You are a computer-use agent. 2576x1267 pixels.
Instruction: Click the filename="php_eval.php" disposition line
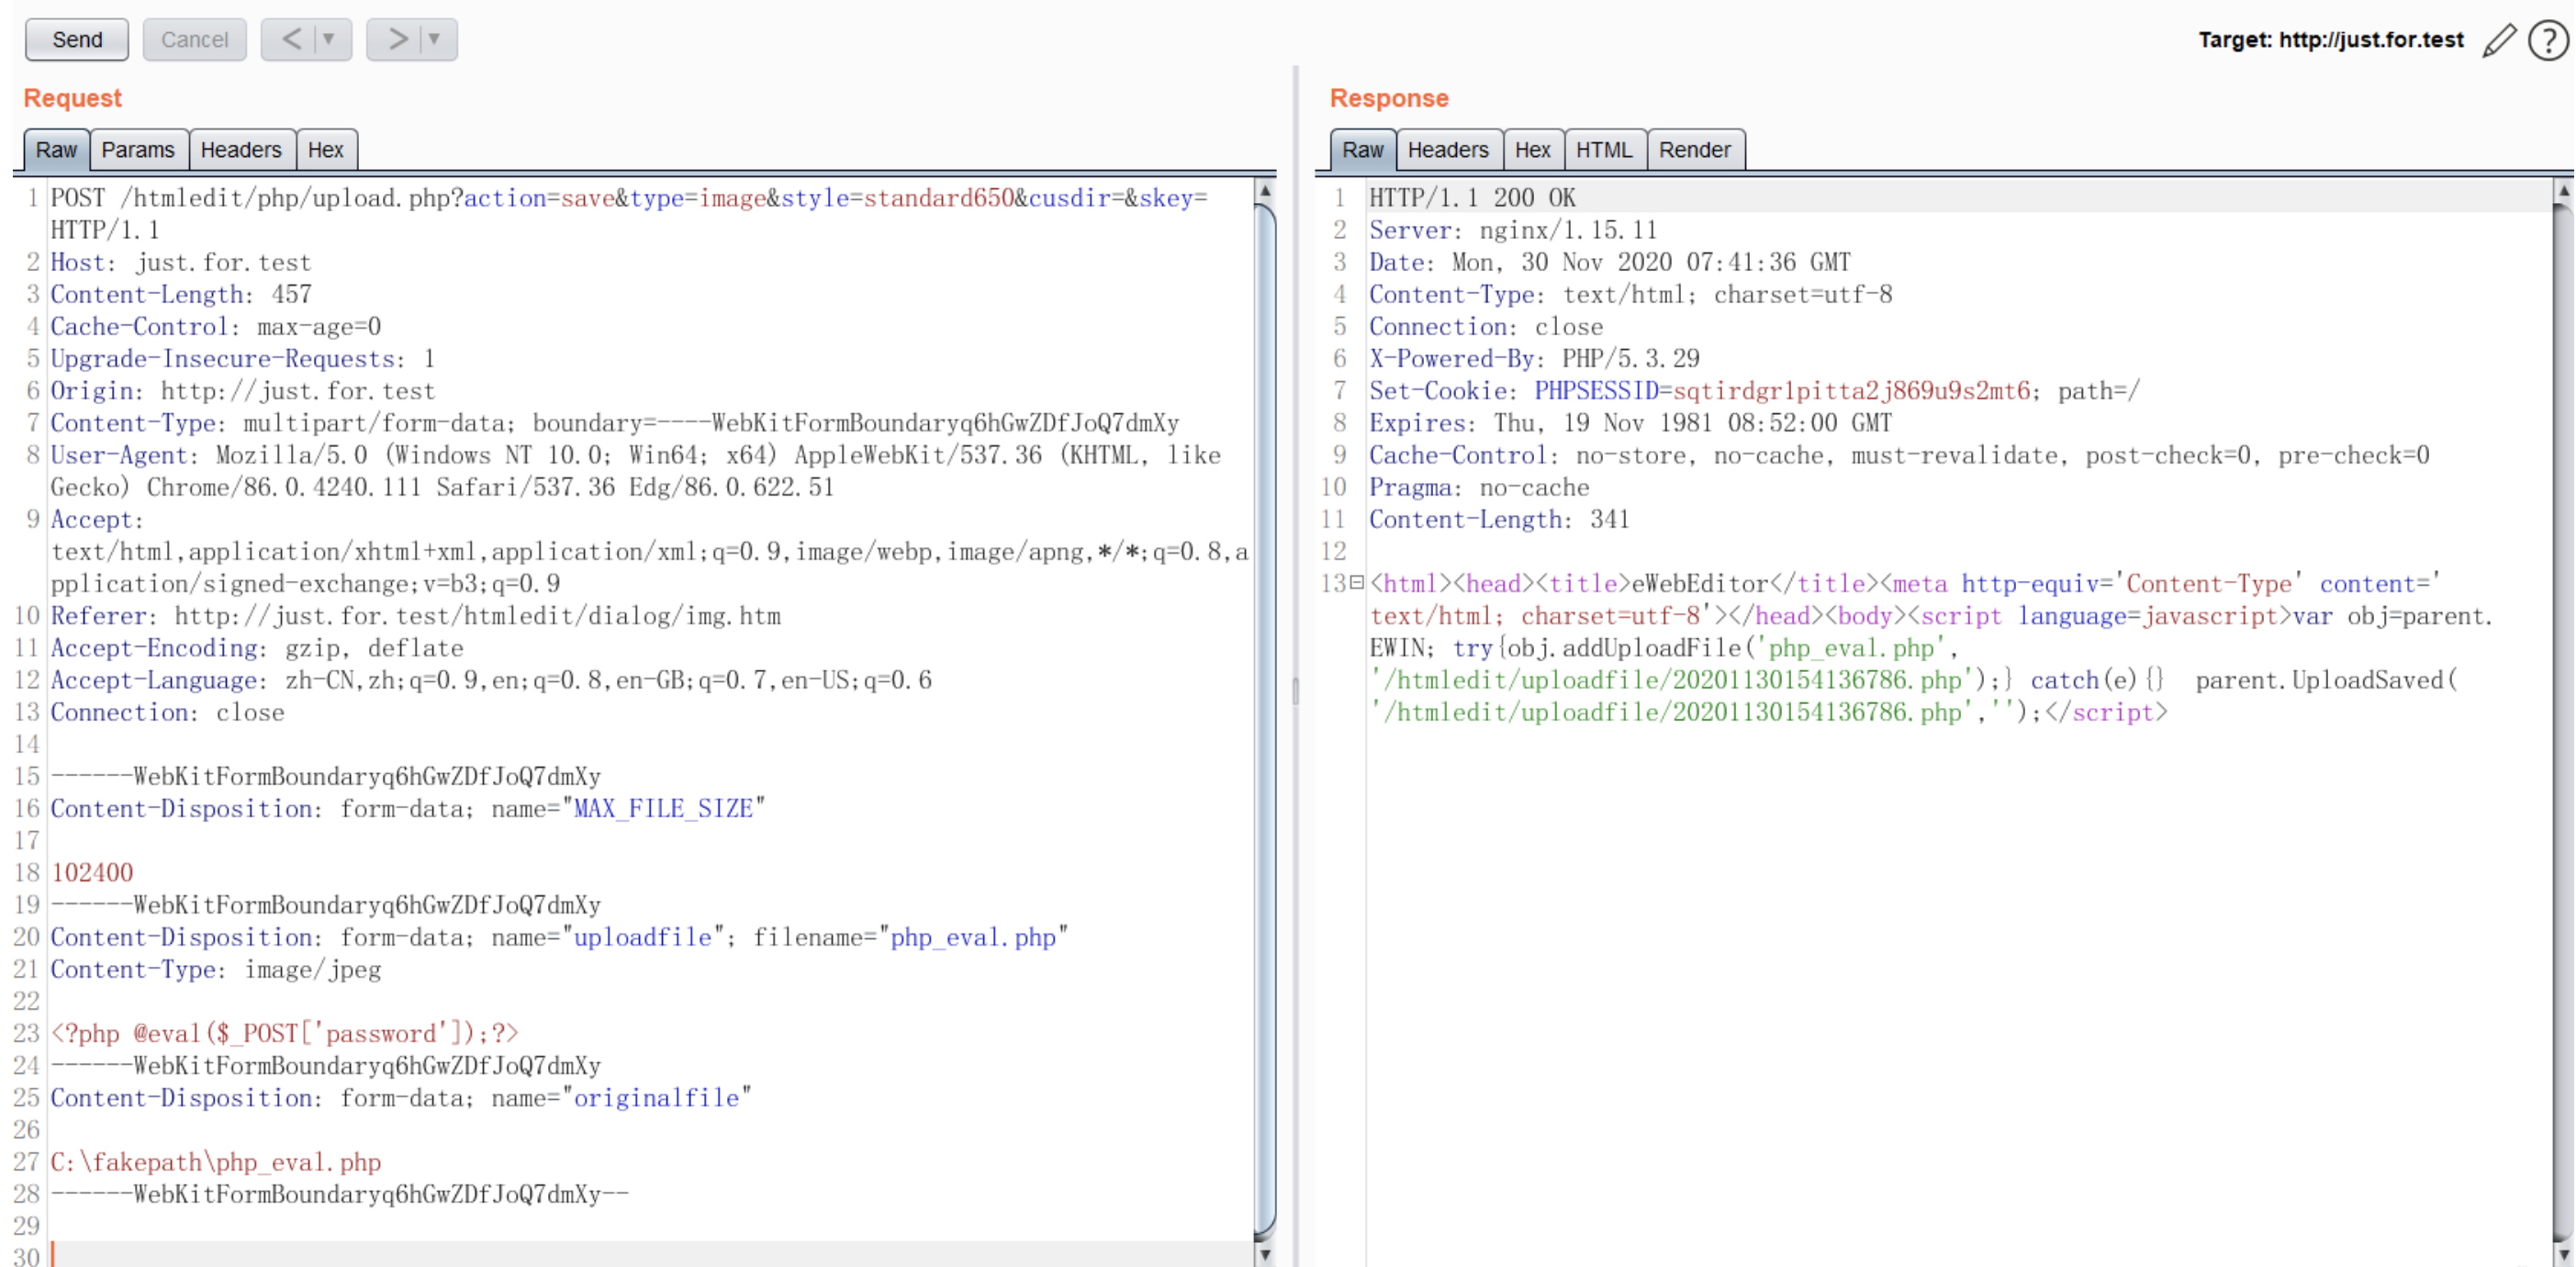[x=560, y=937]
